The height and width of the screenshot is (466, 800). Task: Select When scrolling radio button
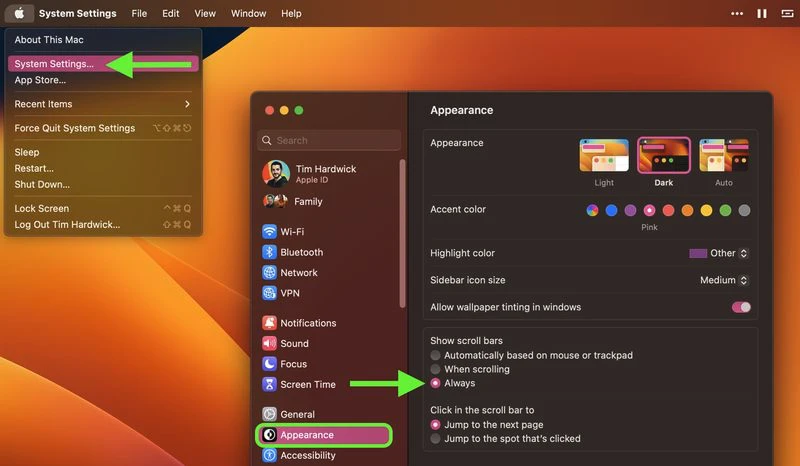[435, 369]
